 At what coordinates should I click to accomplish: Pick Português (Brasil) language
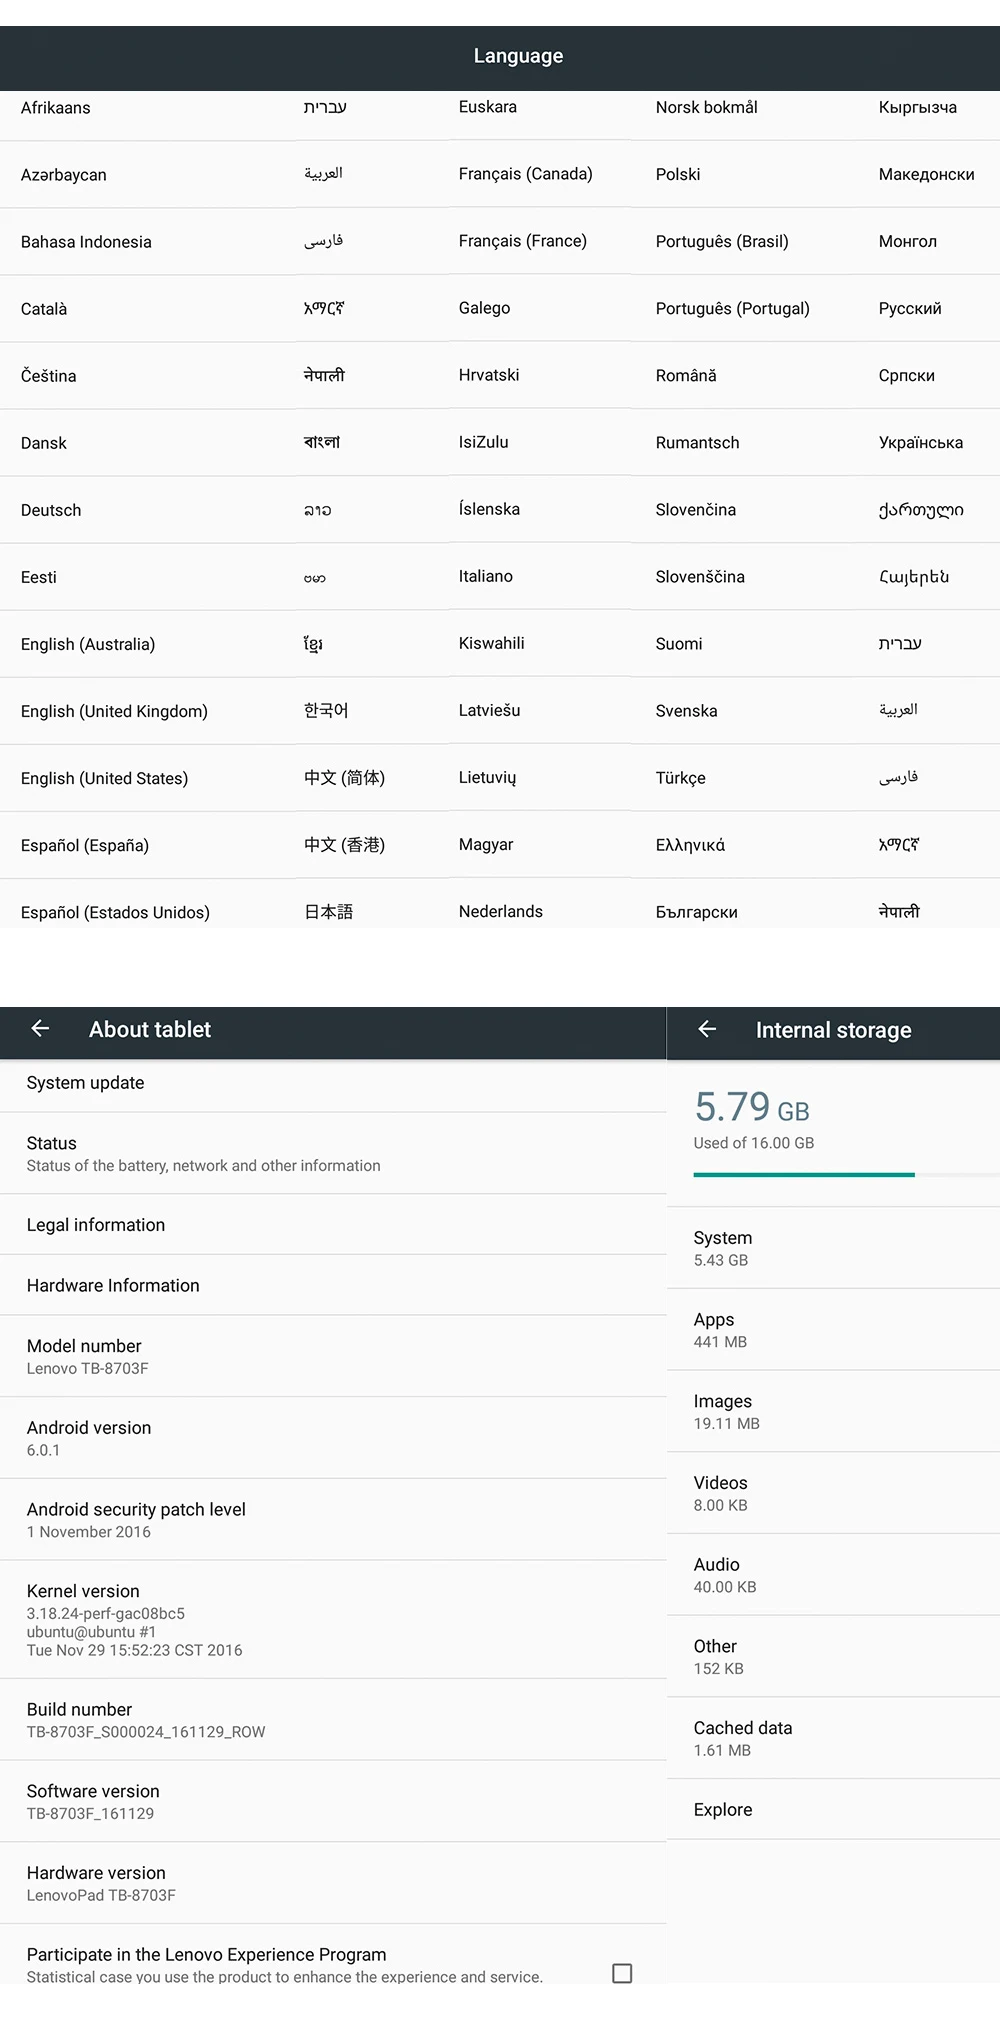point(722,241)
